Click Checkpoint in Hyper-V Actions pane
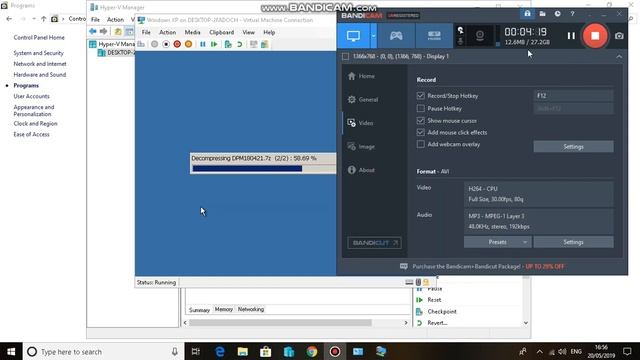Image resolution: width=640 pixels, height=360 pixels. pos(442,311)
